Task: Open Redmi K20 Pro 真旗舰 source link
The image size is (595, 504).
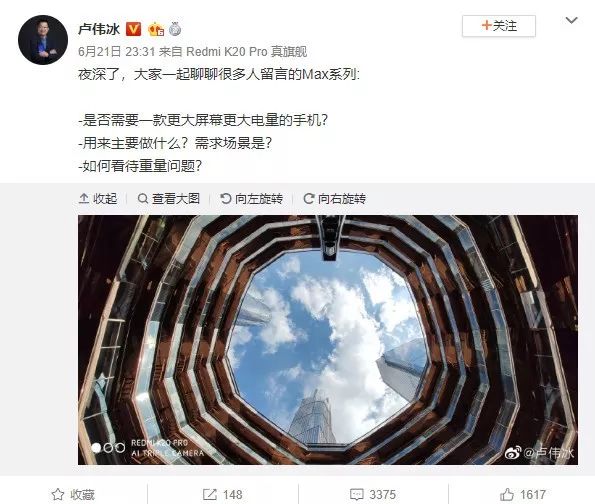Action: click(247, 52)
